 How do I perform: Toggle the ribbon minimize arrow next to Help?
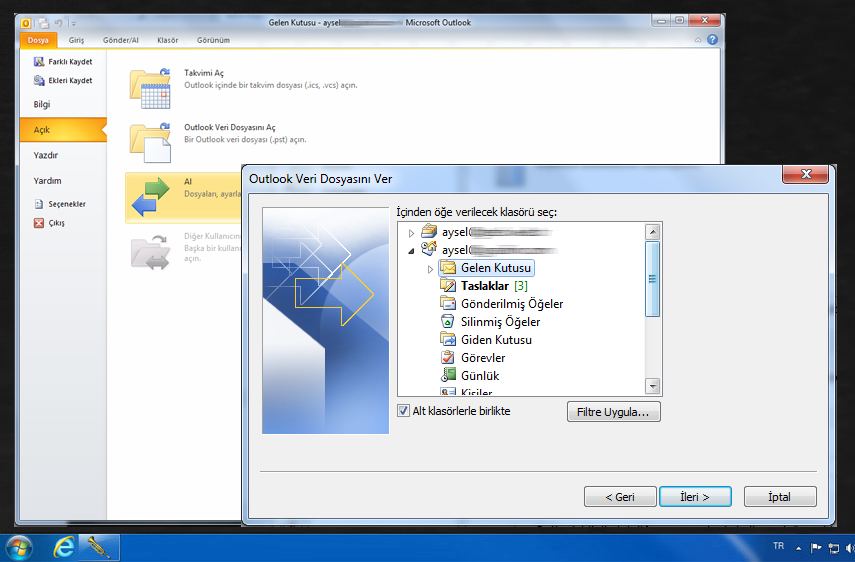(x=698, y=40)
